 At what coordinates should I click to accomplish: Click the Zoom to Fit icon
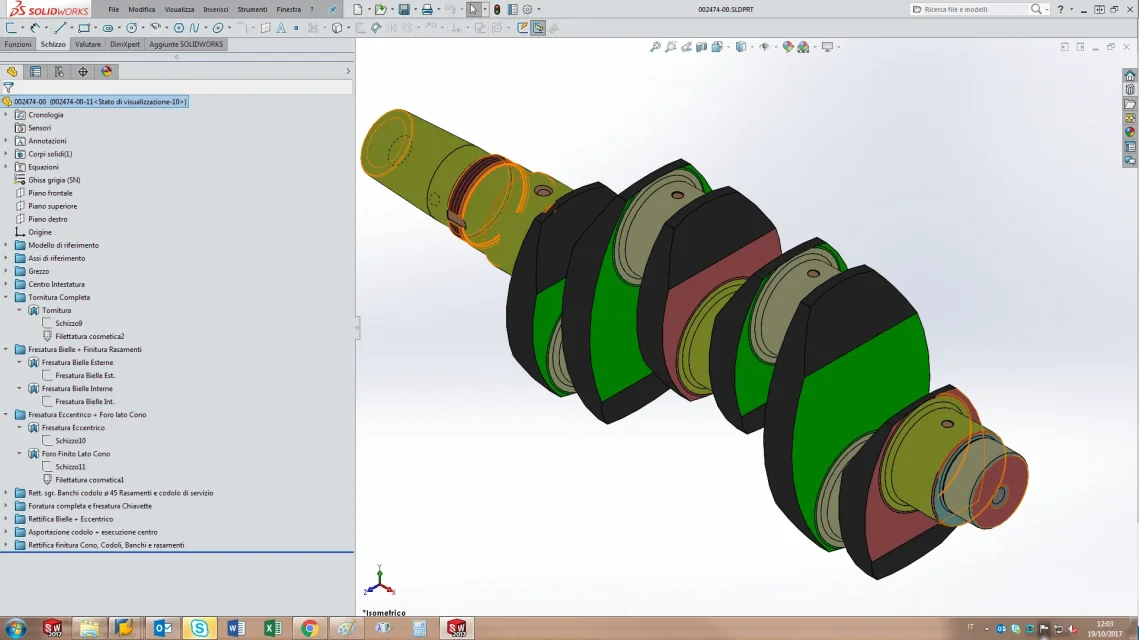point(655,46)
